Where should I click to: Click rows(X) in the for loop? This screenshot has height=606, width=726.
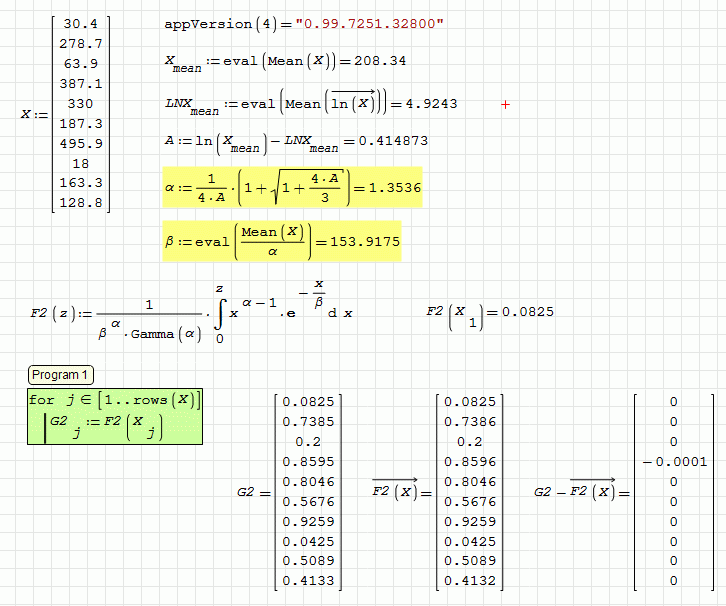(166, 401)
